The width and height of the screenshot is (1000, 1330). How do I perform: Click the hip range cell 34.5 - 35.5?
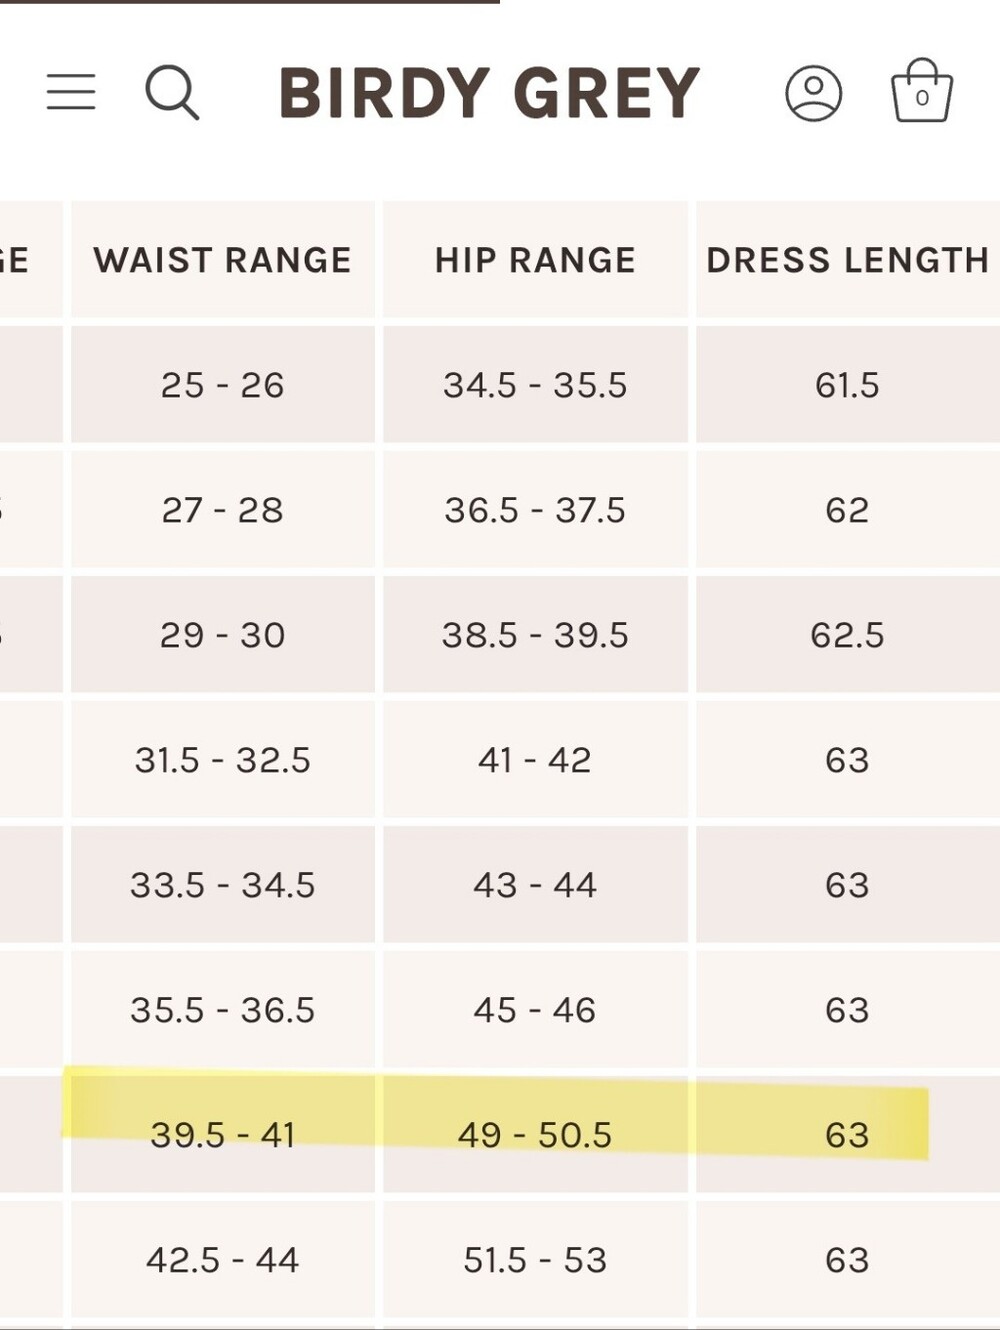(x=535, y=384)
